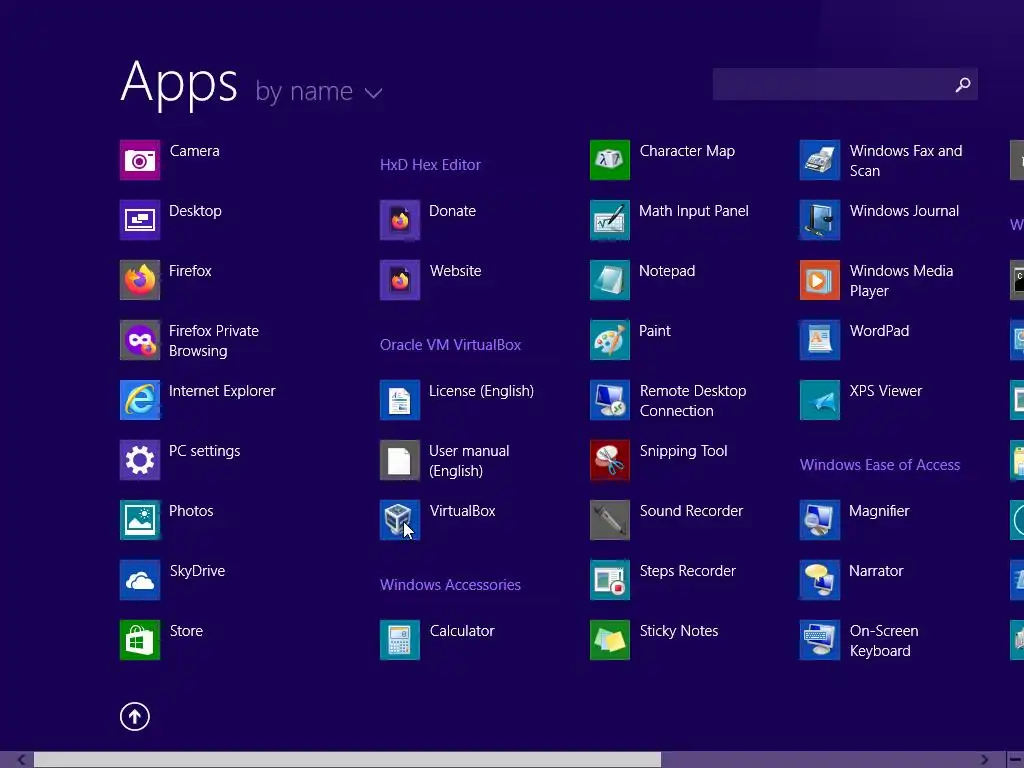Click scrollbar right arrow
Image resolution: width=1024 pixels, height=768 pixels.
click(984, 760)
